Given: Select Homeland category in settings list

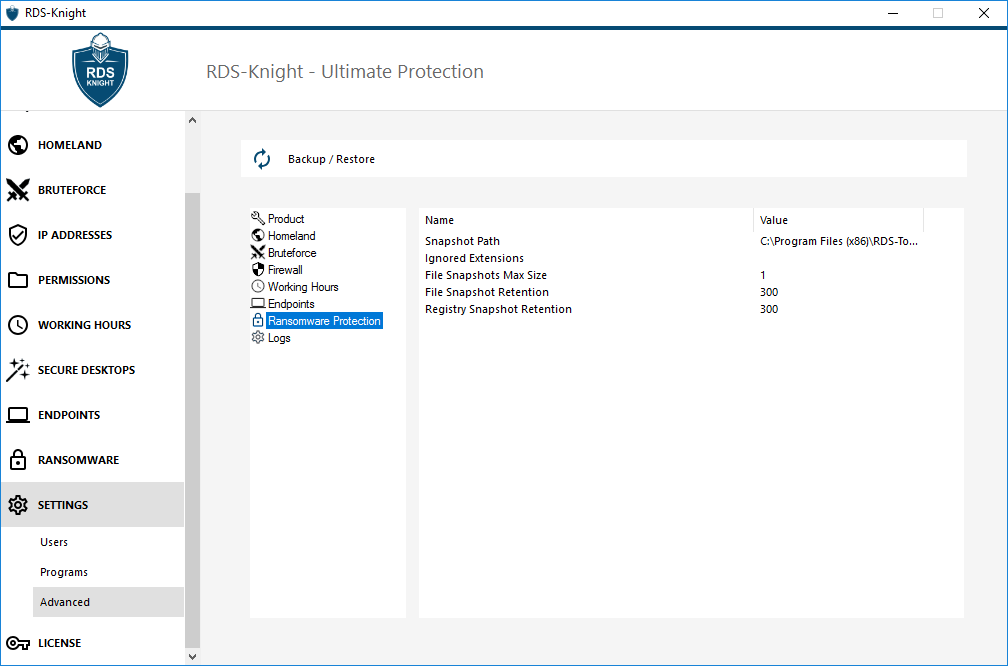Looking at the screenshot, I should pos(291,235).
